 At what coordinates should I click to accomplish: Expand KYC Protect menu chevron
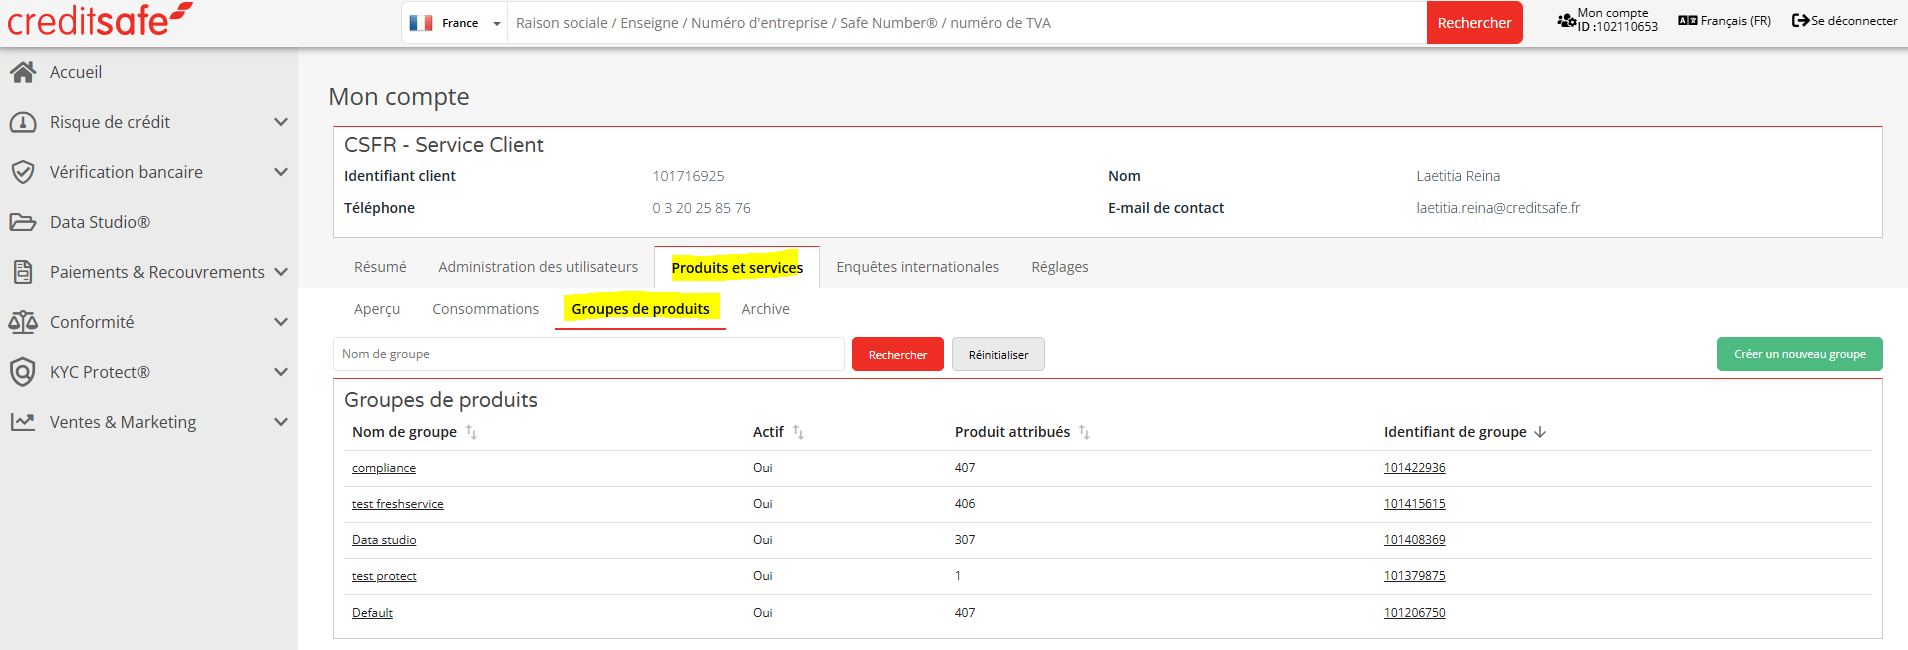click(x=281, y=372)
